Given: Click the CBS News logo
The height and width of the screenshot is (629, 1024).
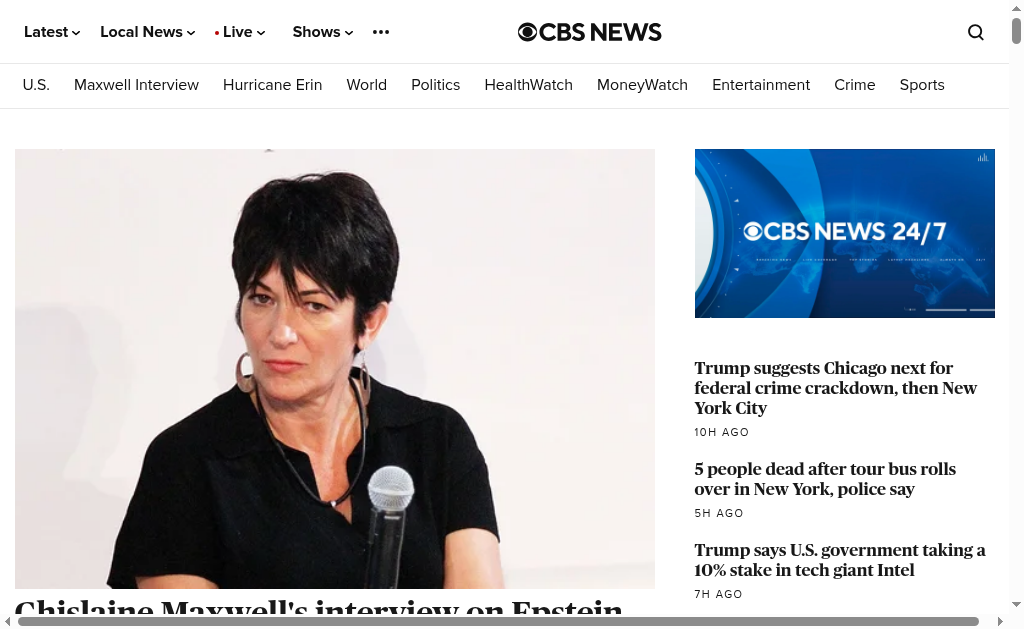Looking at the screenshot, I should point(589,32).
